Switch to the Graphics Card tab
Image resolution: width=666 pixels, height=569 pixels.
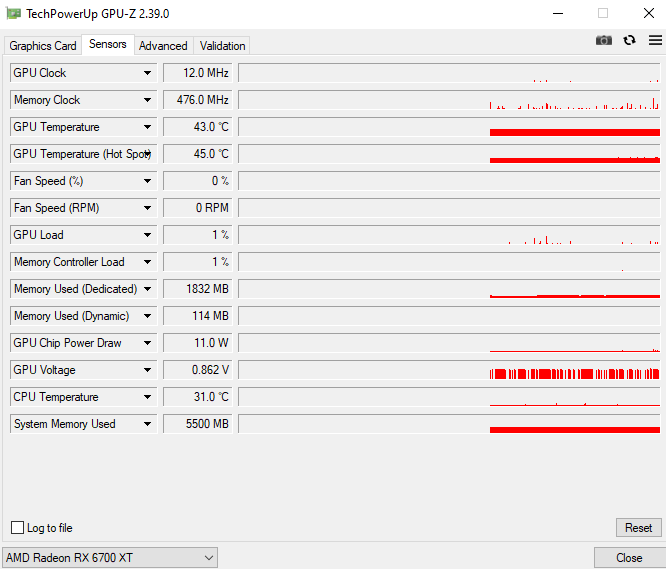(42, 46)
